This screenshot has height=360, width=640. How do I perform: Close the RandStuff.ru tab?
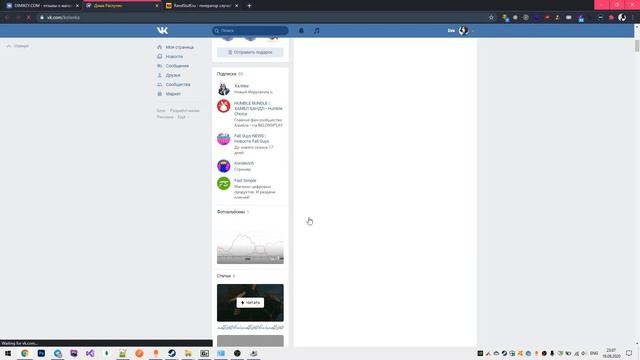tap(236, 6)
